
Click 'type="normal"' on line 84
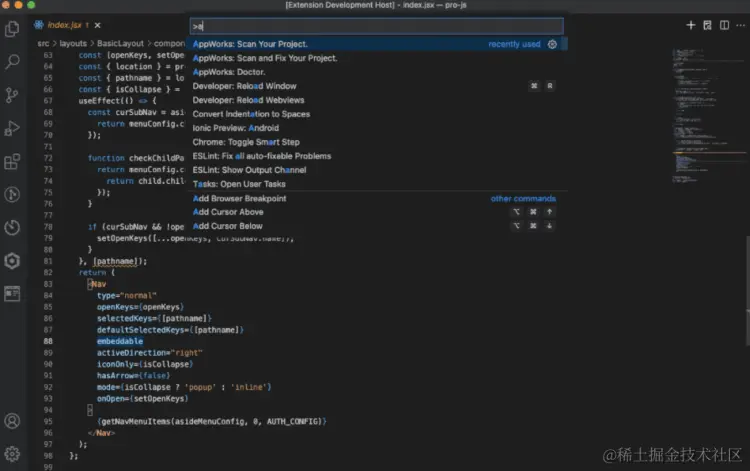tap(126, 296)
